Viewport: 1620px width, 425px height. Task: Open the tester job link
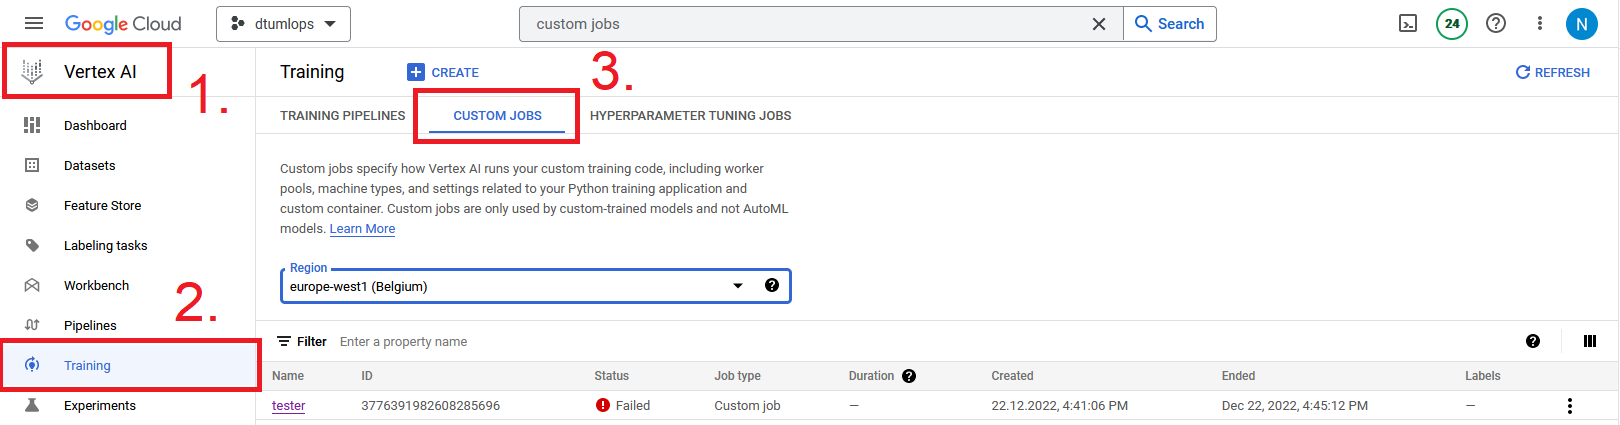point(288,406)
